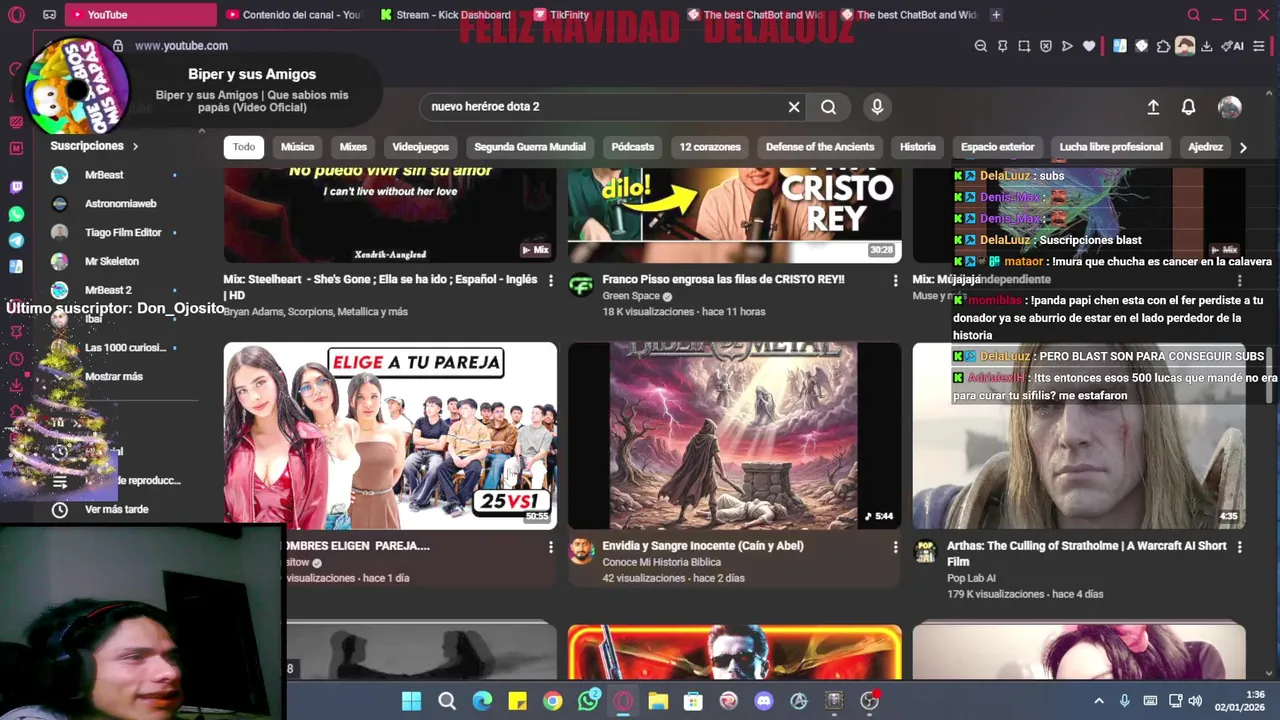Click the www.youtube.com address bar

(x=181, y=46)
